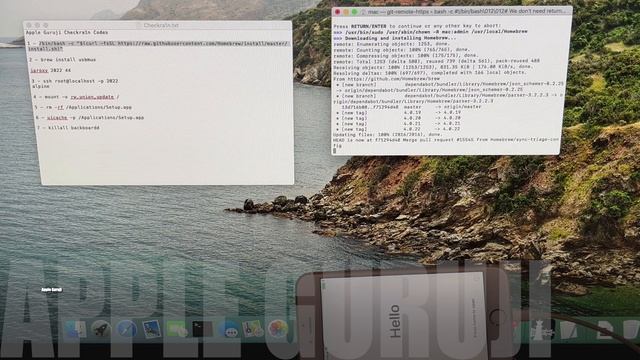
Task: Zoom Terminal window with green button
Action: click(355, 12)
